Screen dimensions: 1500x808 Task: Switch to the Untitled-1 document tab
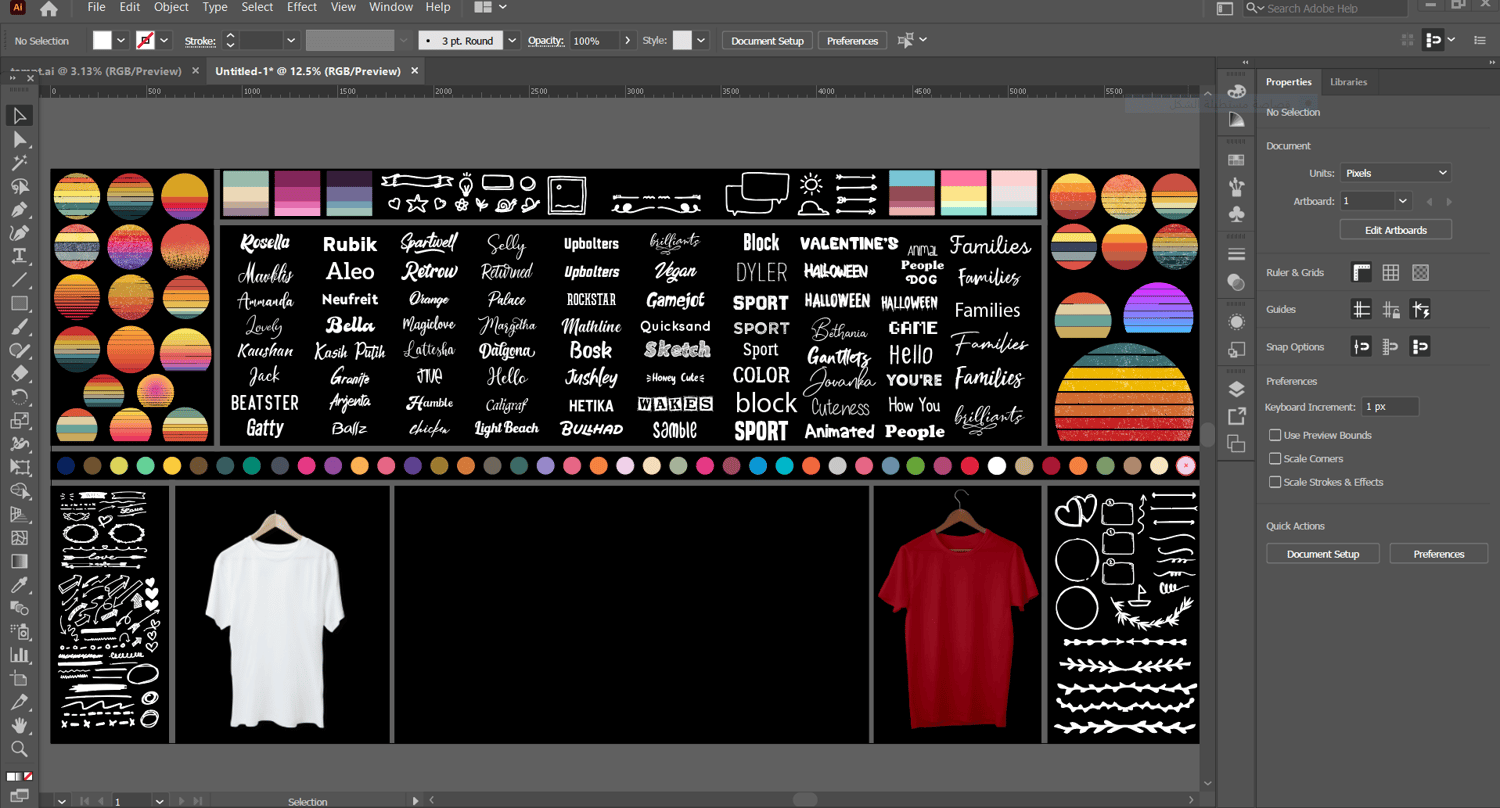307,71
